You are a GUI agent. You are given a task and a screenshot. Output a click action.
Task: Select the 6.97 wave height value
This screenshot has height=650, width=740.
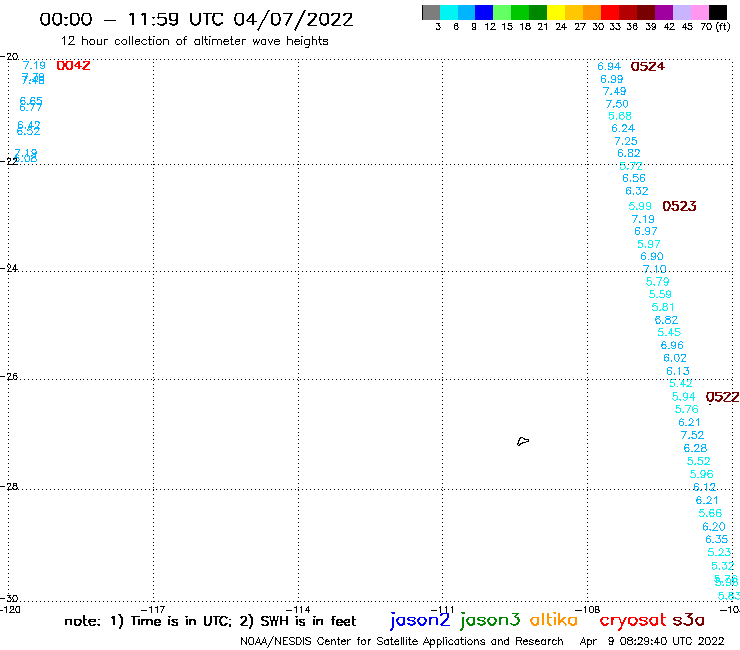646,231
